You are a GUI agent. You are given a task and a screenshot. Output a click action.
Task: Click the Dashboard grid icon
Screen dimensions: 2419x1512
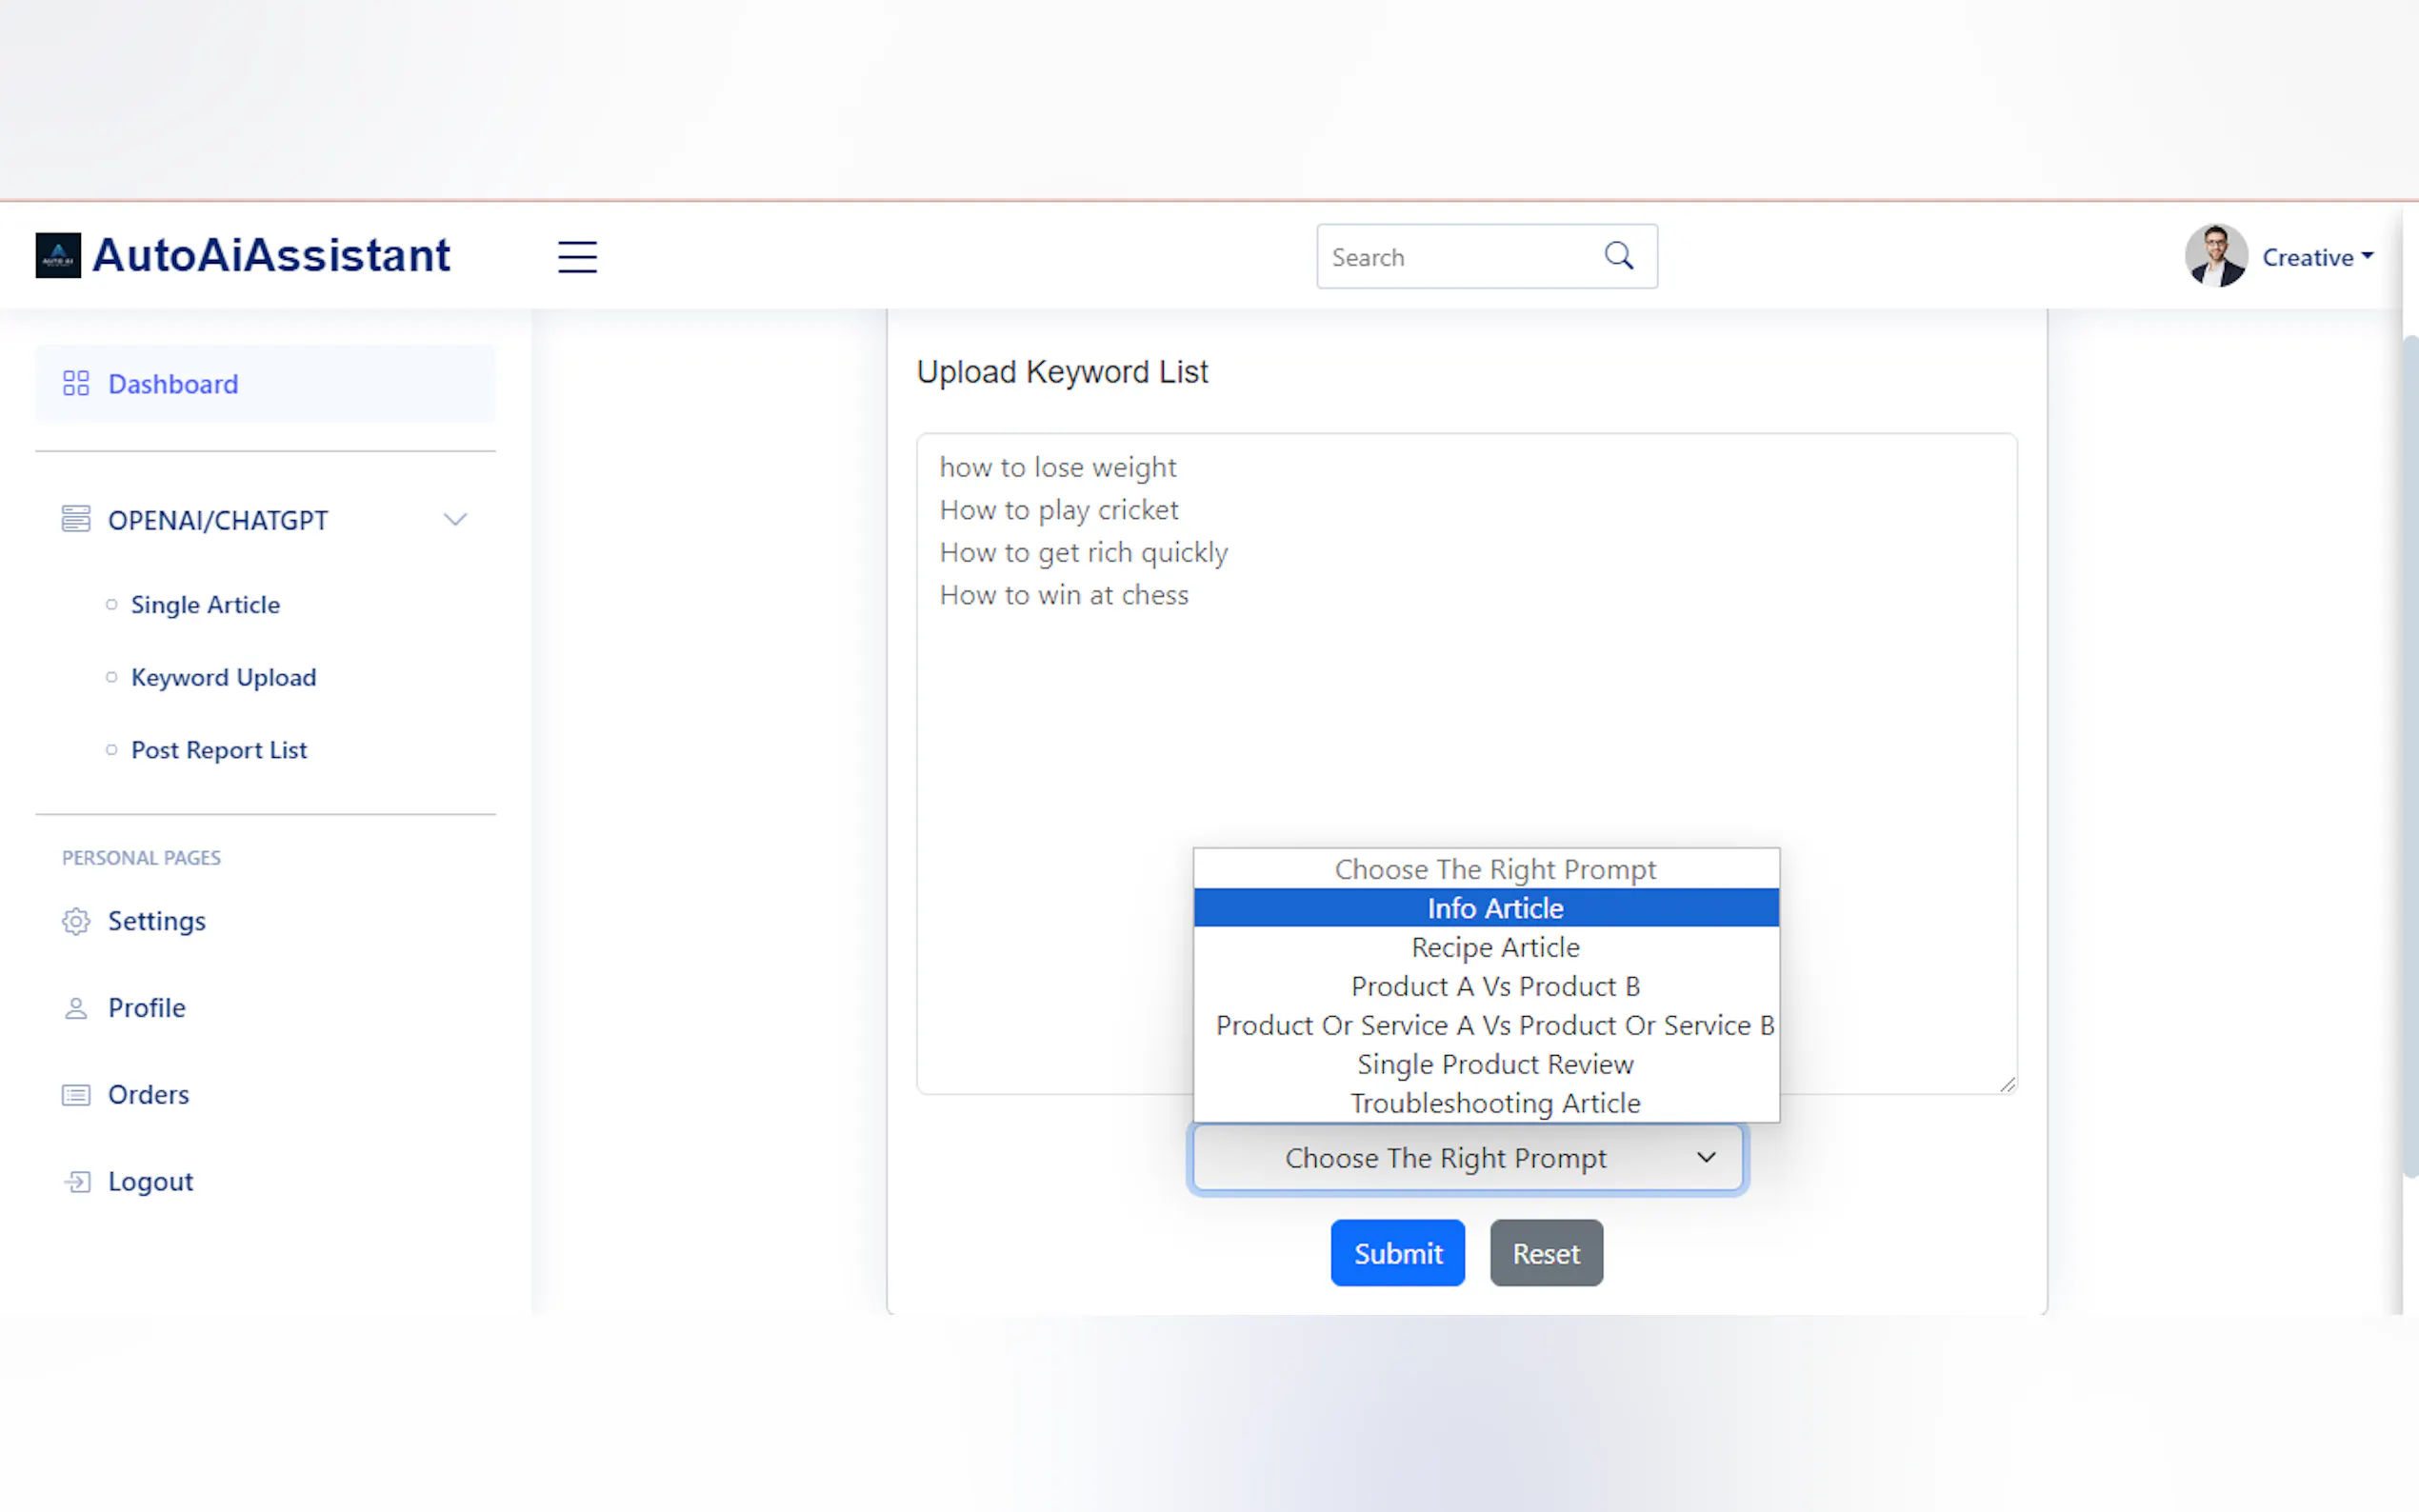click(x=76, y=384)
